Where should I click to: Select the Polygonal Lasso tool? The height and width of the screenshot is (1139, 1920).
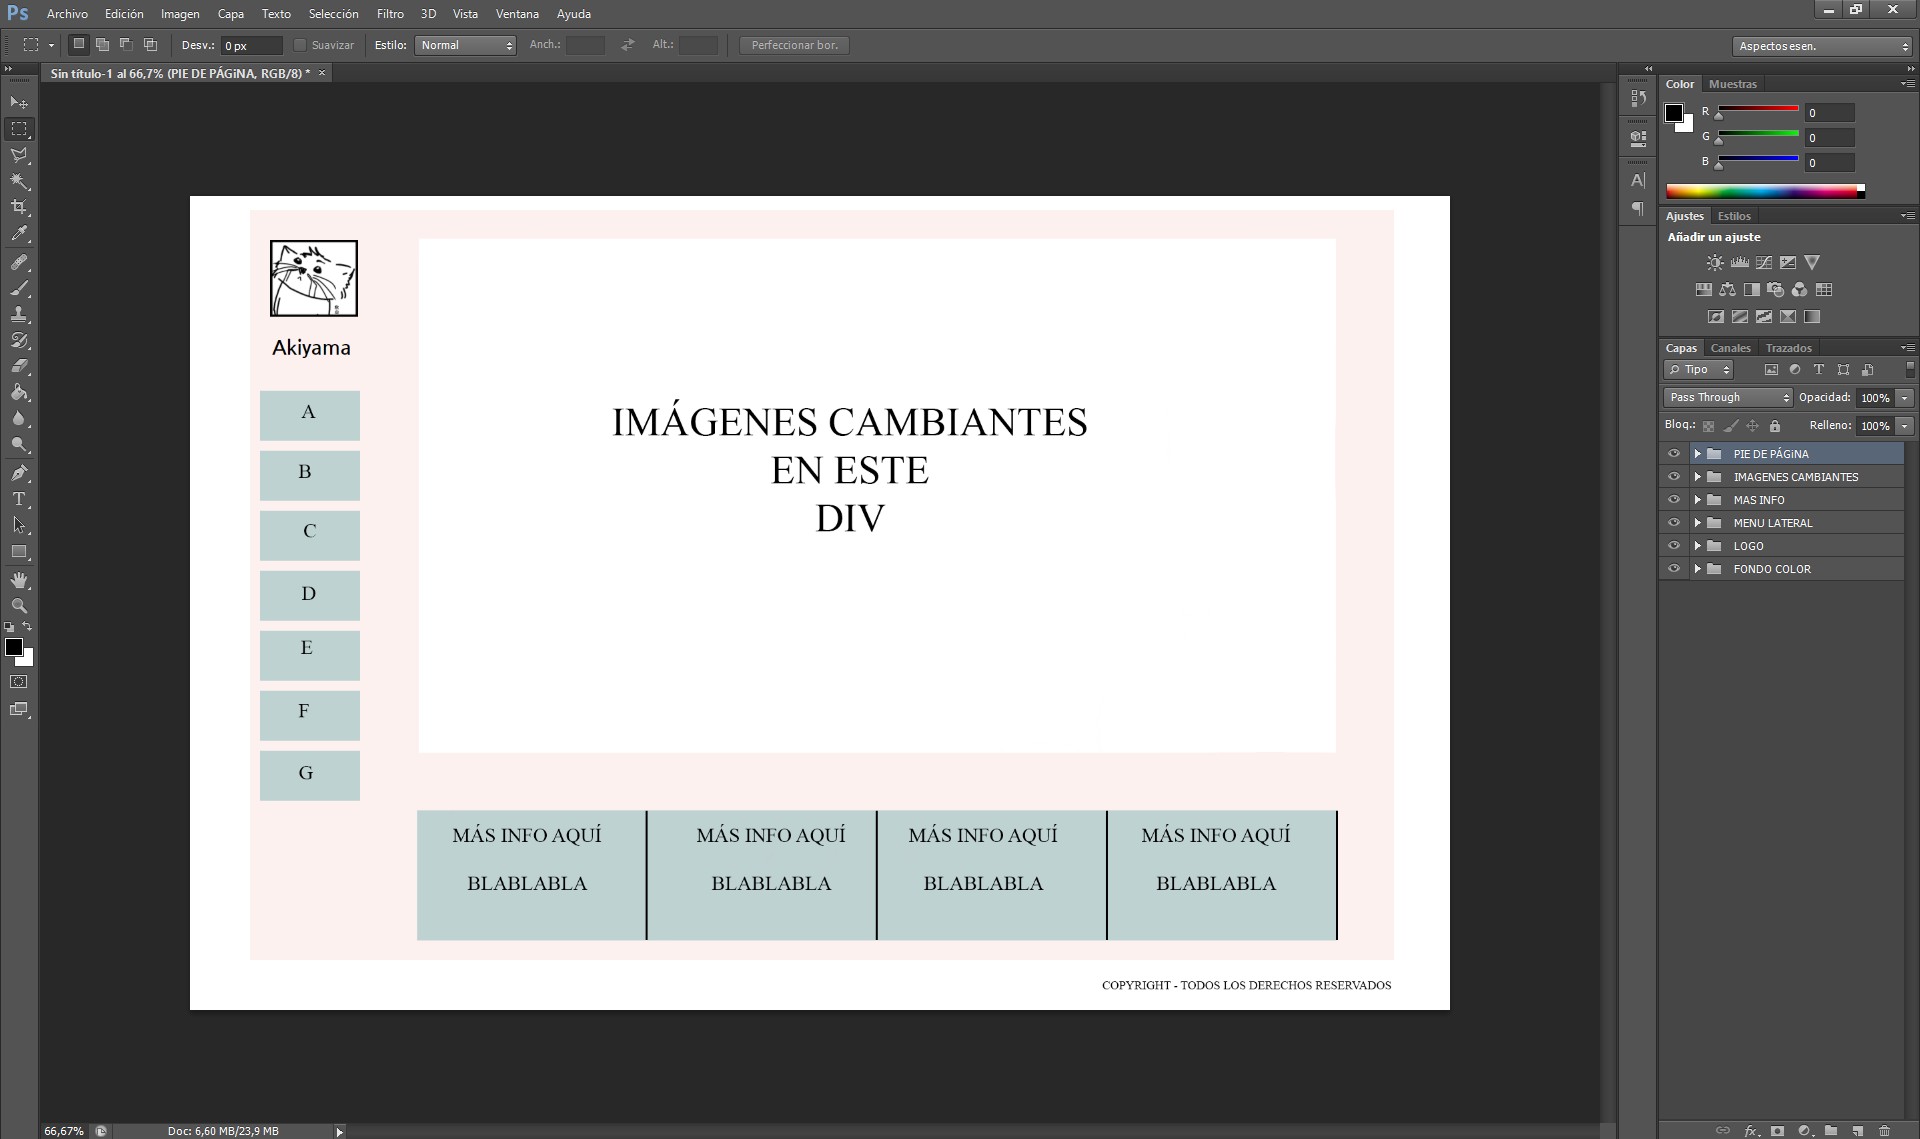(19, 155)
